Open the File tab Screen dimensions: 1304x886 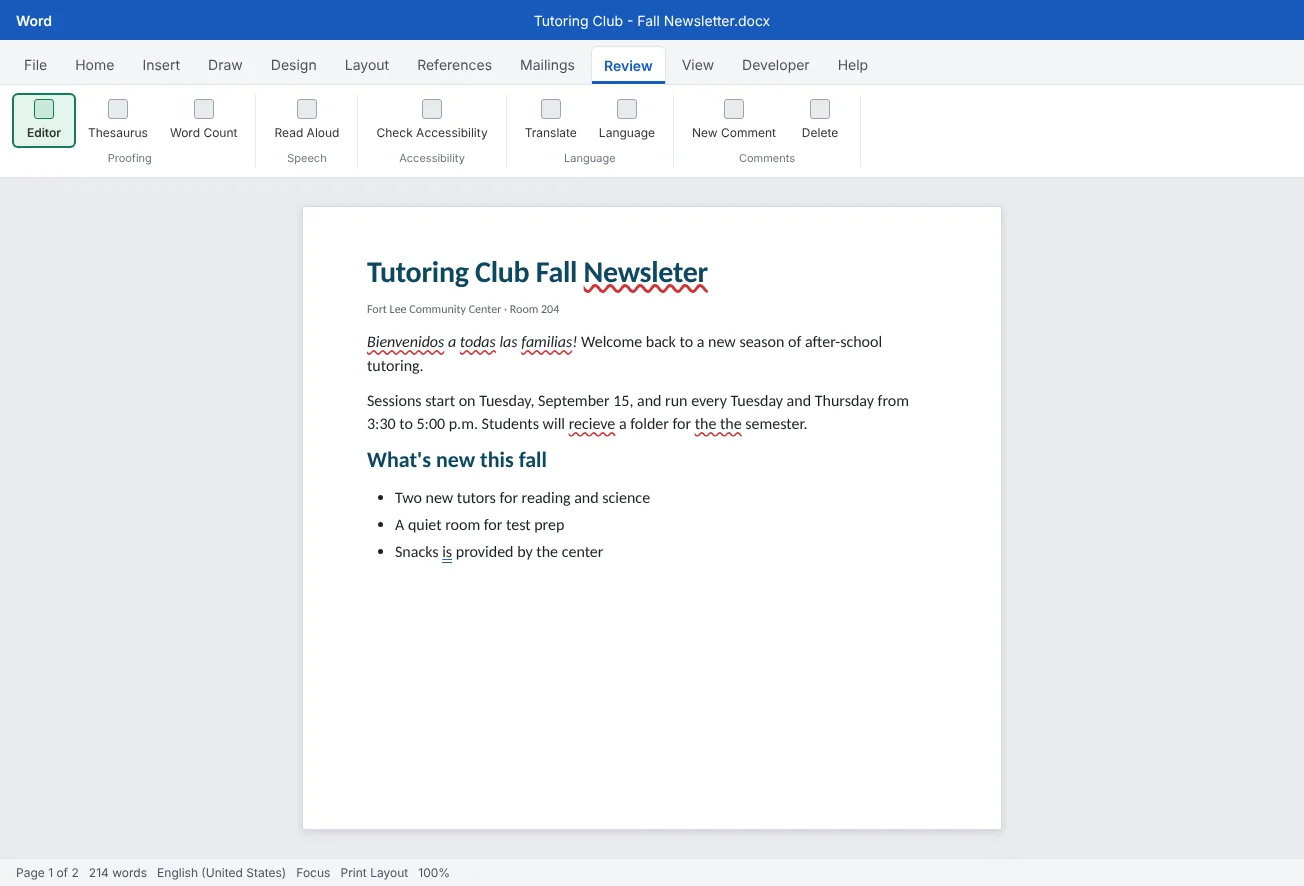point(36,65)
